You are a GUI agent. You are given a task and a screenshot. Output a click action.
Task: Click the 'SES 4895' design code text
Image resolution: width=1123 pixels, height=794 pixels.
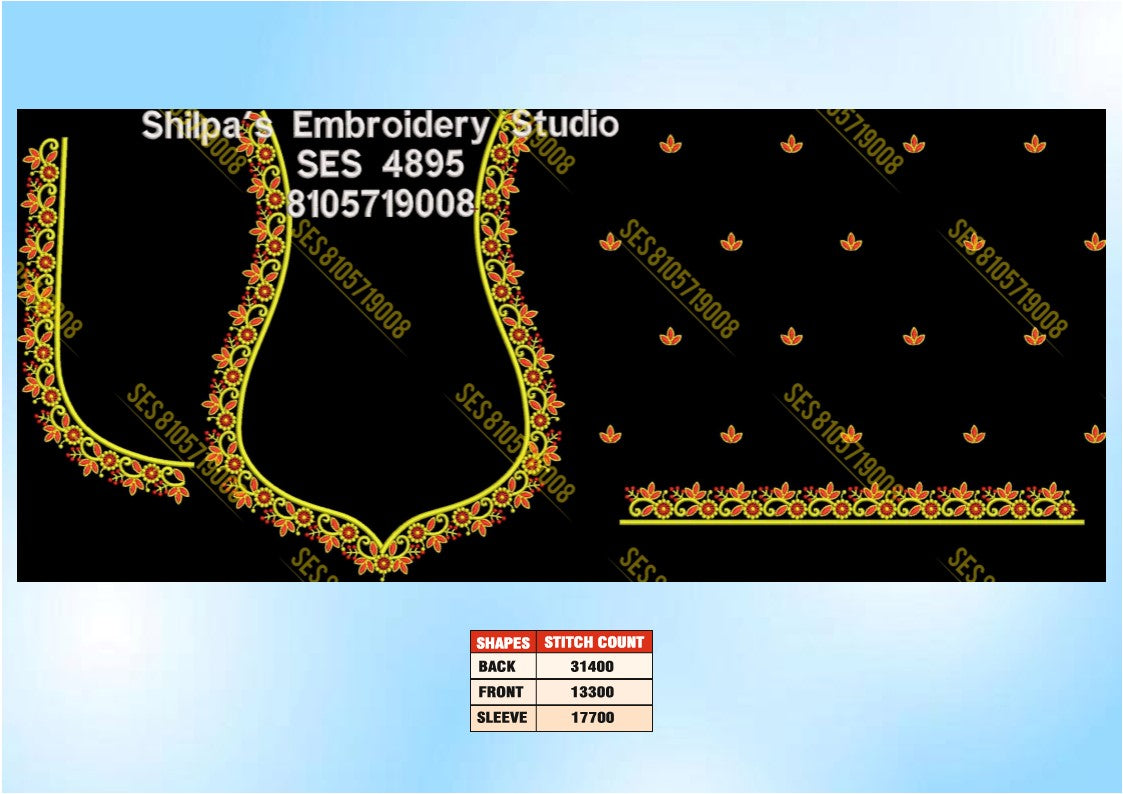click(380, 164)
